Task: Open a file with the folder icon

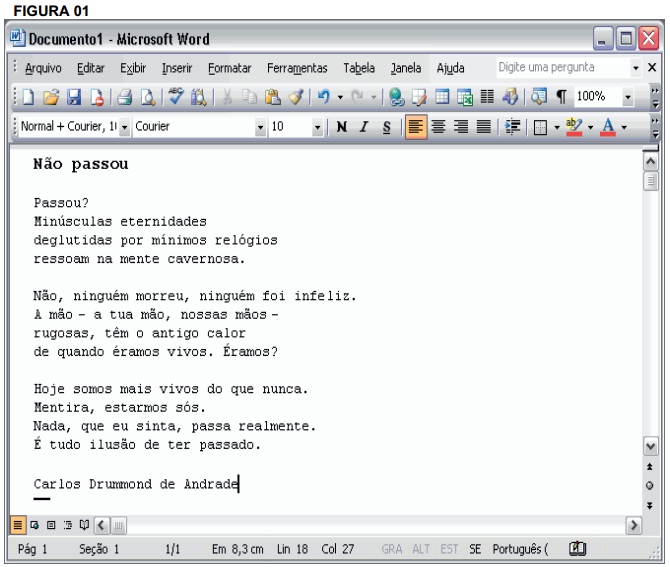Action: (x=51, y=97)
